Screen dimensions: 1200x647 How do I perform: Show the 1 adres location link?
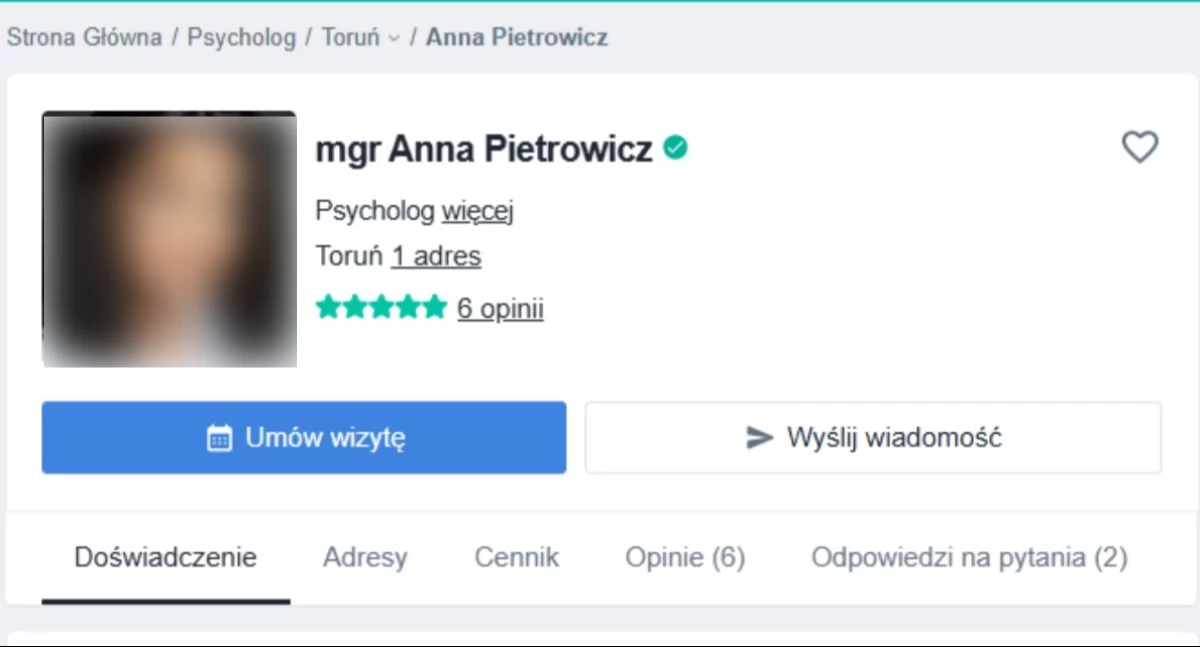coord(436,257)
